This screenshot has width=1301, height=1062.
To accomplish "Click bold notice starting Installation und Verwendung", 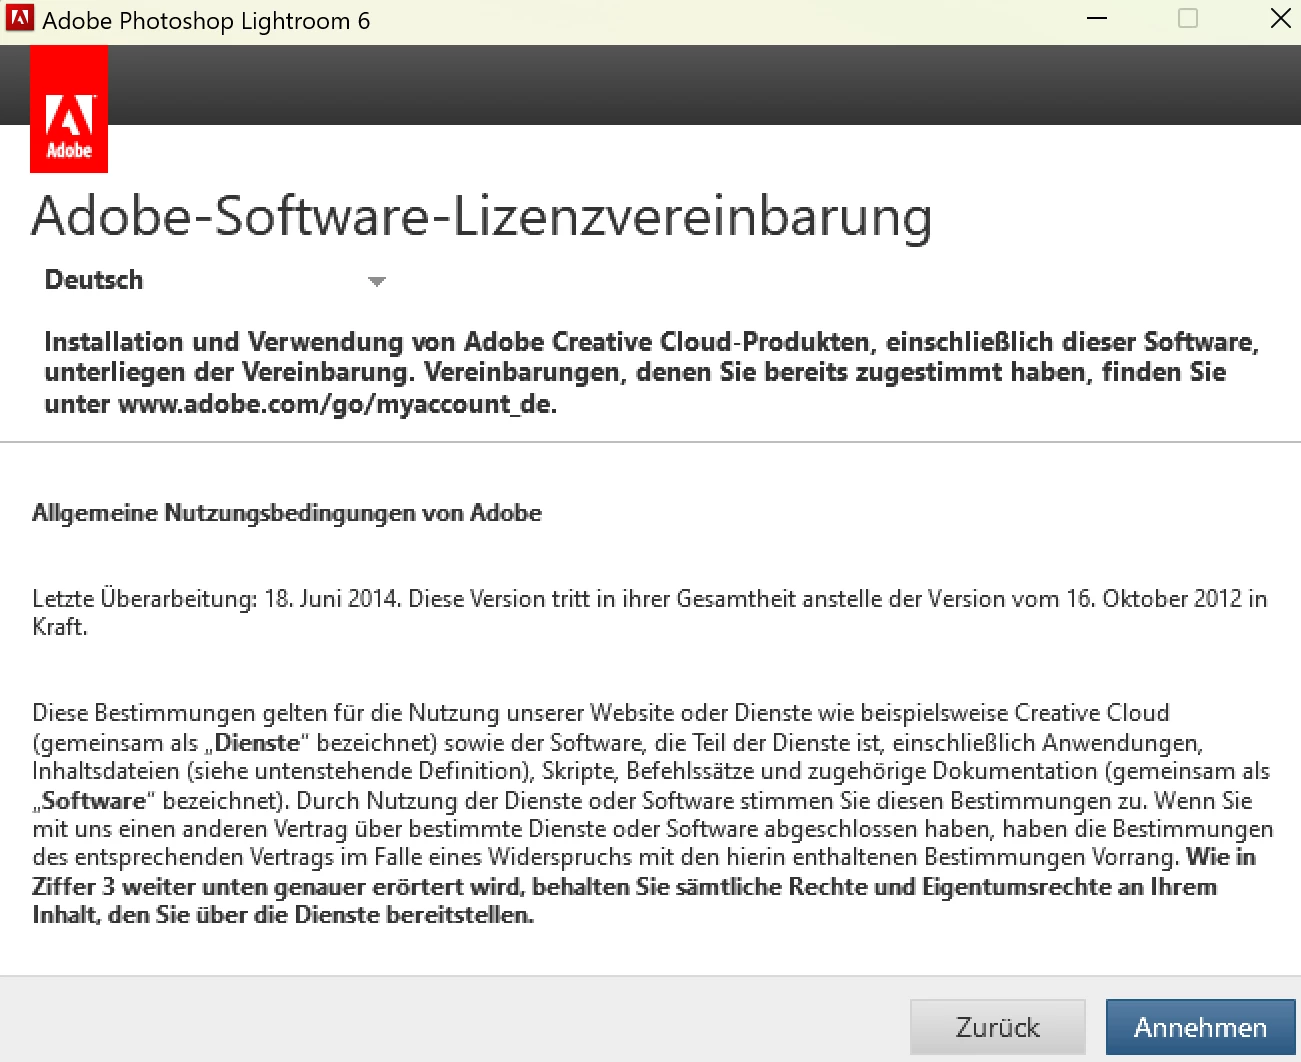I will click(651, 372).
